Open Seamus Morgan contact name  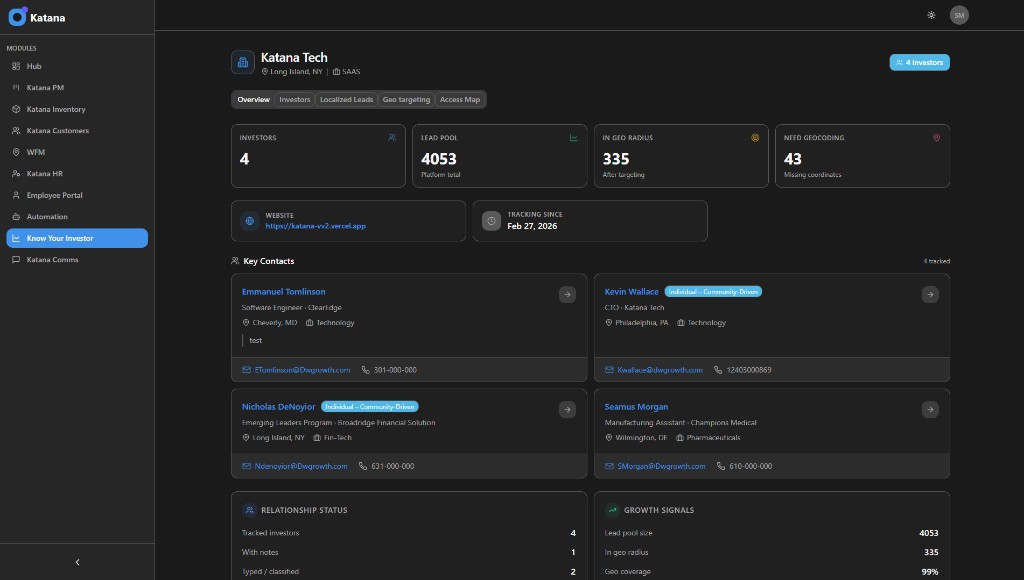point(636,407)
